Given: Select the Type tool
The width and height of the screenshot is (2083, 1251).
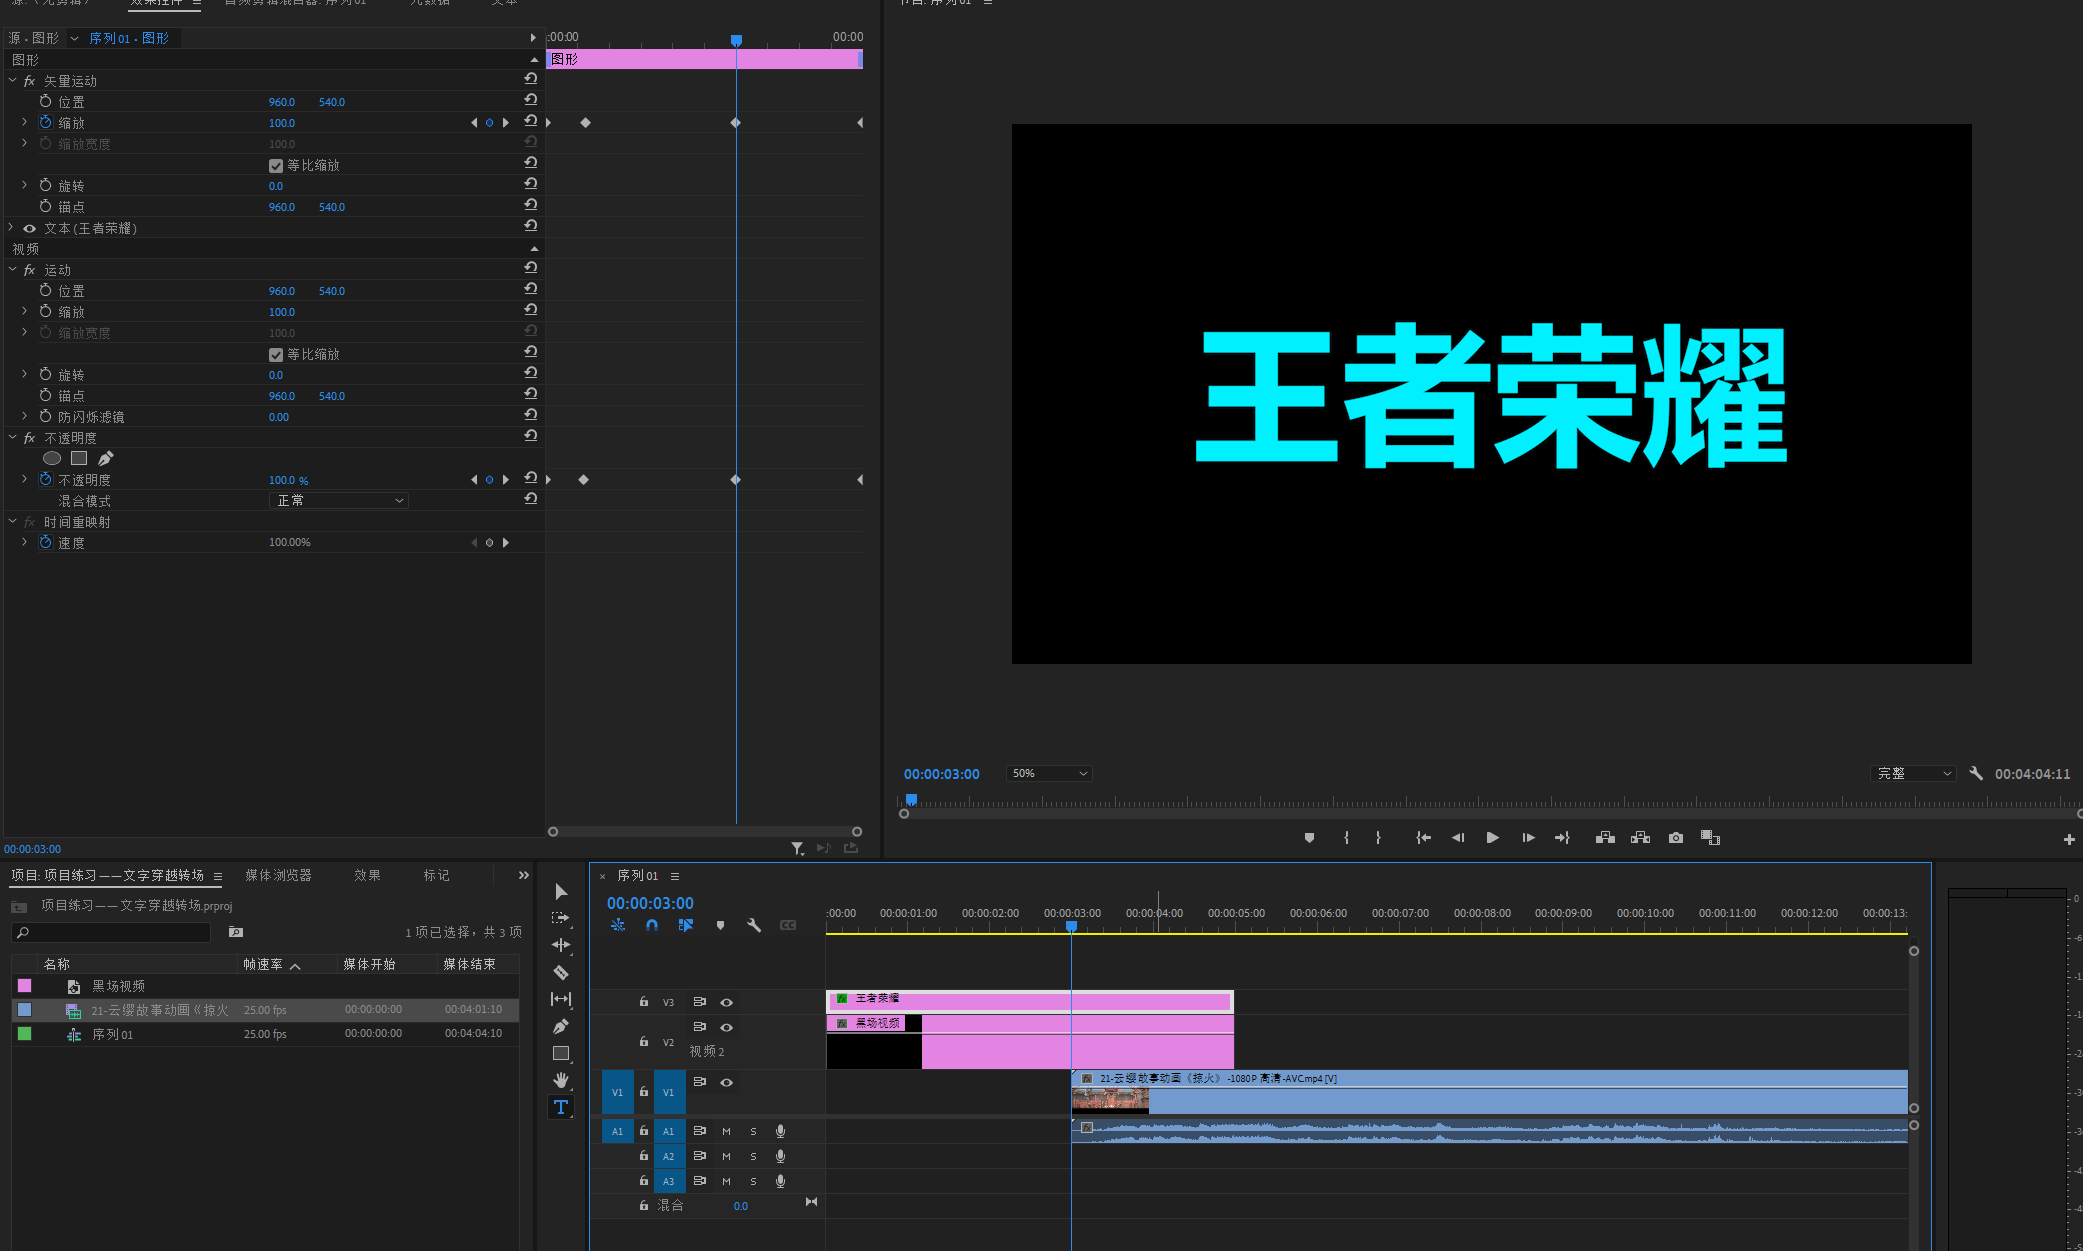Looking at the screenshot, I should [x=561, y=1107].
